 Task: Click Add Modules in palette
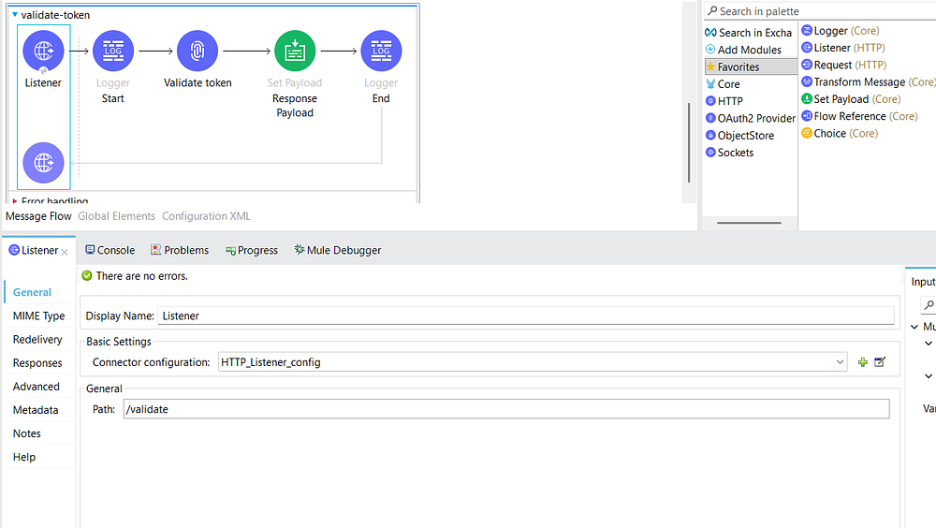click(744, 50)
